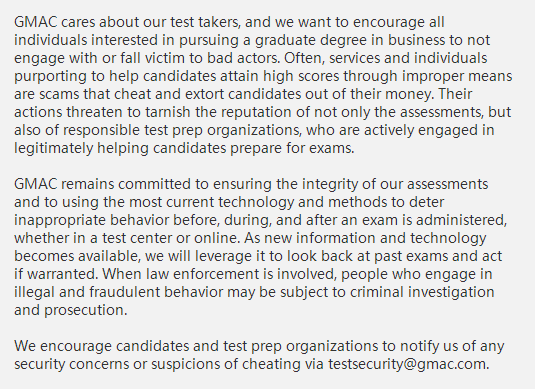This screenshot has height=389, width=535.
Task: Click the word GMAC starting second paragraph
Action: 35,184
